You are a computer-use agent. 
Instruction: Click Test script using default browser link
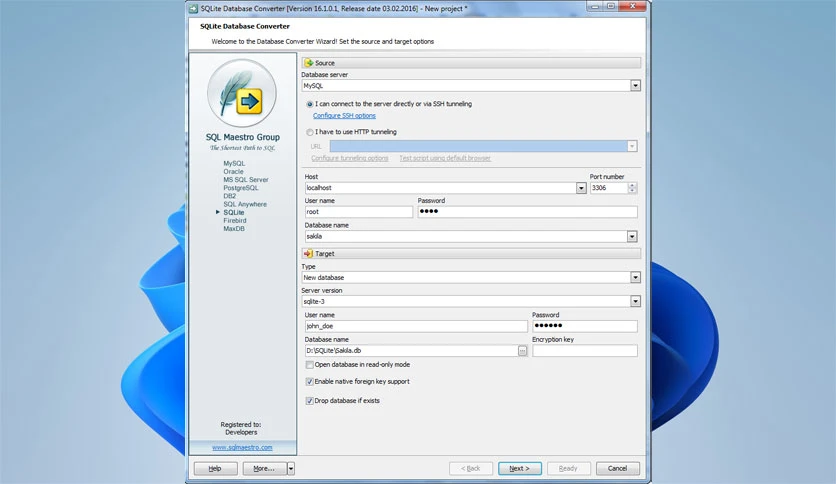(445, 158)
